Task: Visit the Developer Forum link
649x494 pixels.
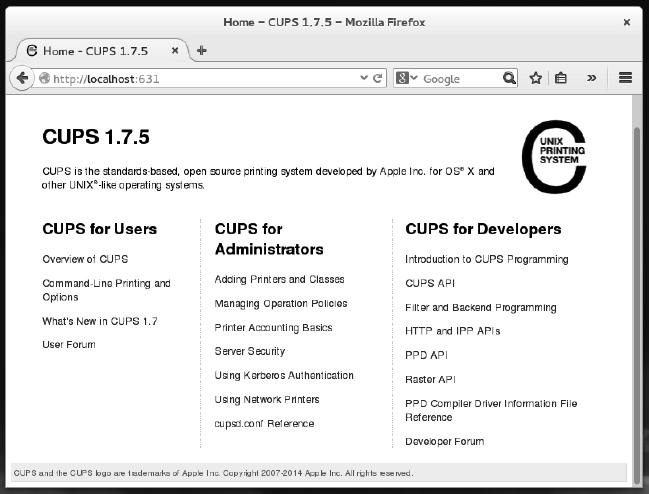Action: pos(445,441)
